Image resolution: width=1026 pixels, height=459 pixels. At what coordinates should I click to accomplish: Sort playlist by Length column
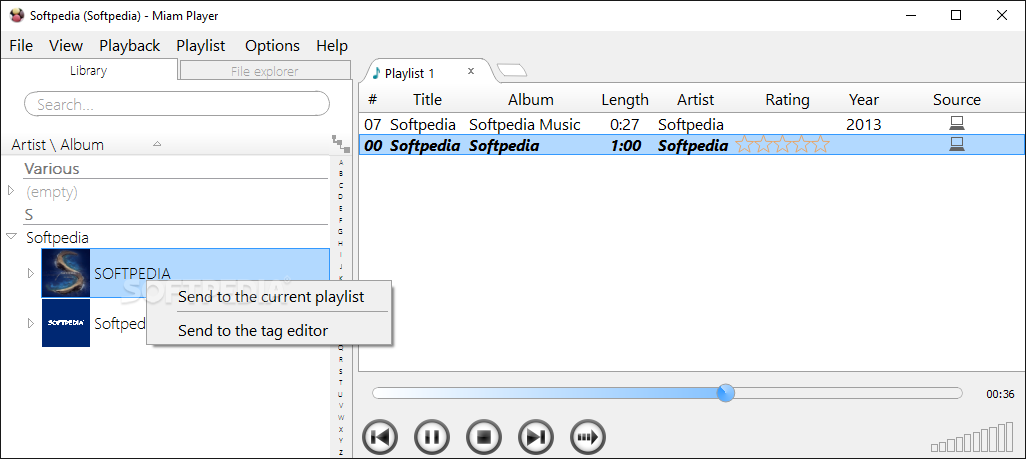click(625, 100)
